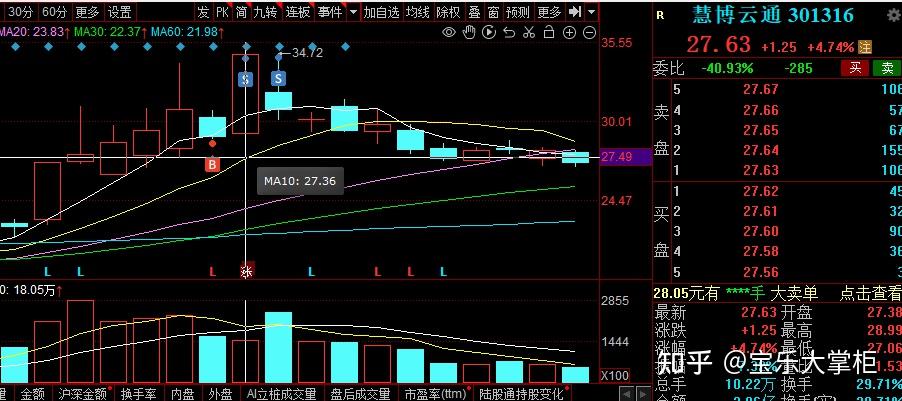Viewport: 902px width, 401px height.
Task: Toggle 除权 adjustment mode
Action: [448, 13]
